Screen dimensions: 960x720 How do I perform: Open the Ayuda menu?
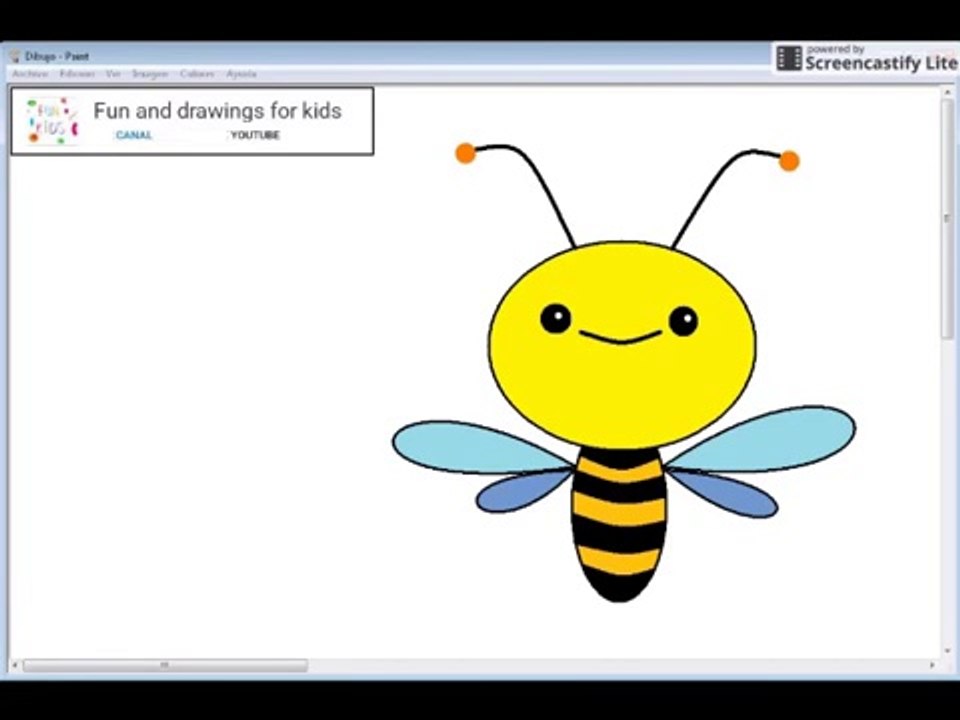coord(241,73)
